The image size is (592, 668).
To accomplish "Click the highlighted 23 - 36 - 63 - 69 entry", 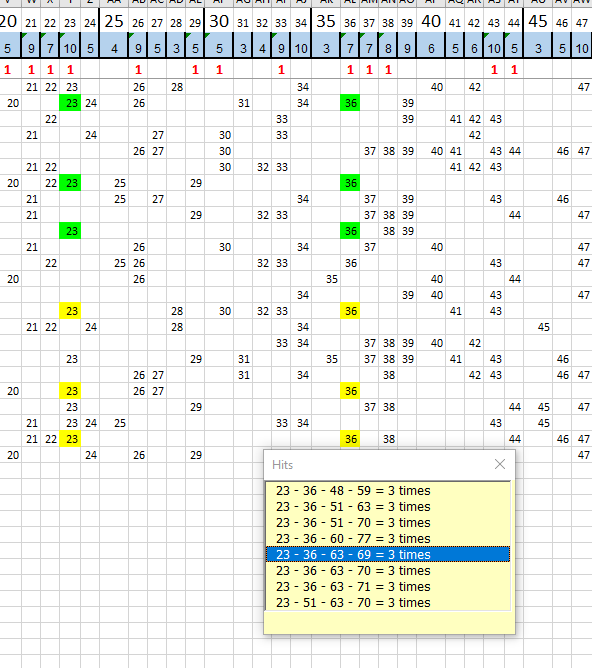I will coord(388,555).
